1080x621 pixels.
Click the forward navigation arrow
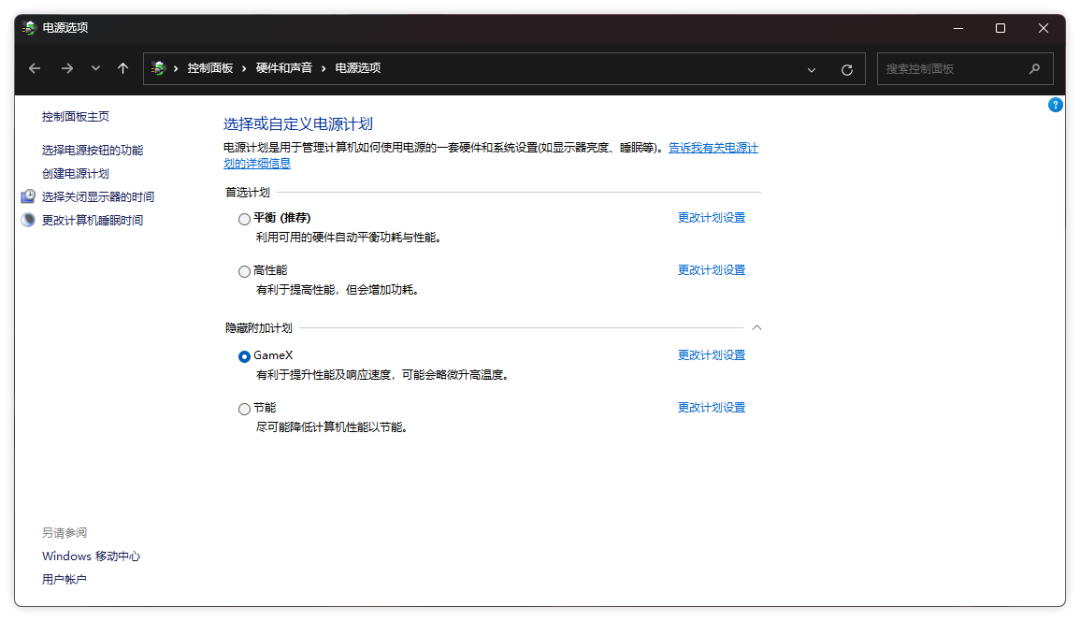tap(67, 69)
